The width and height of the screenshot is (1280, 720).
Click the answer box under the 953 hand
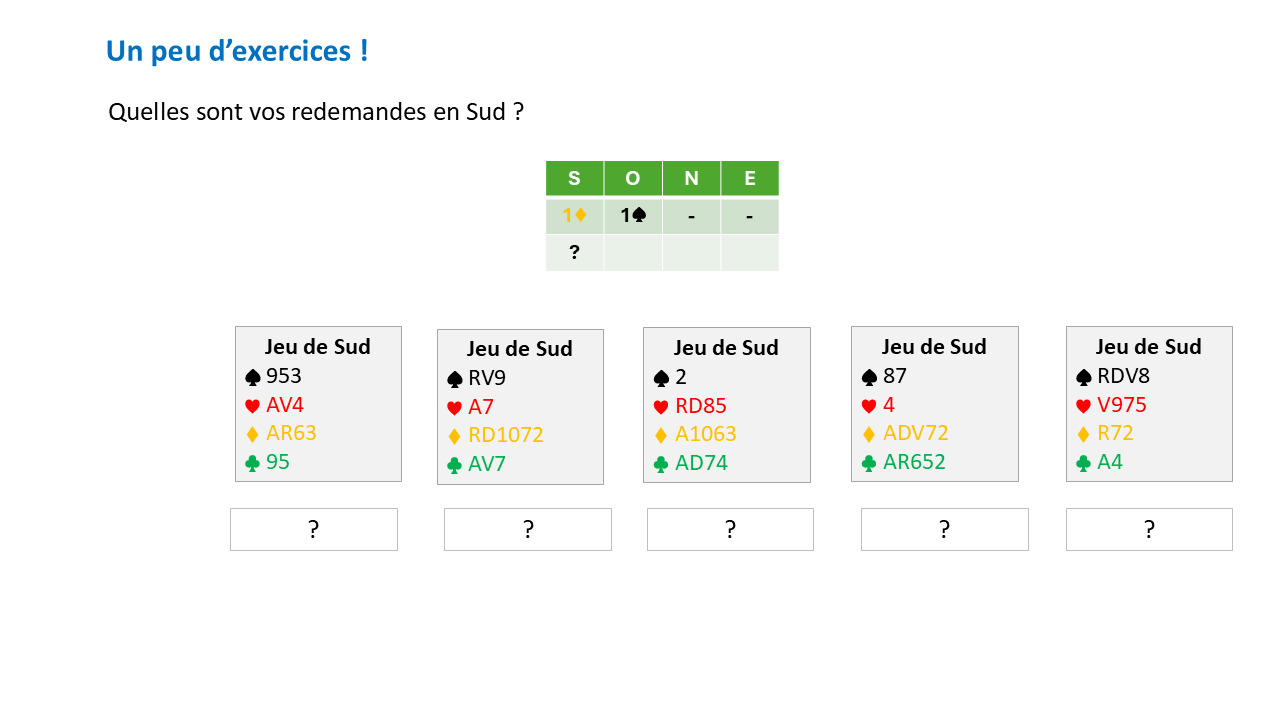click(314, 529)
